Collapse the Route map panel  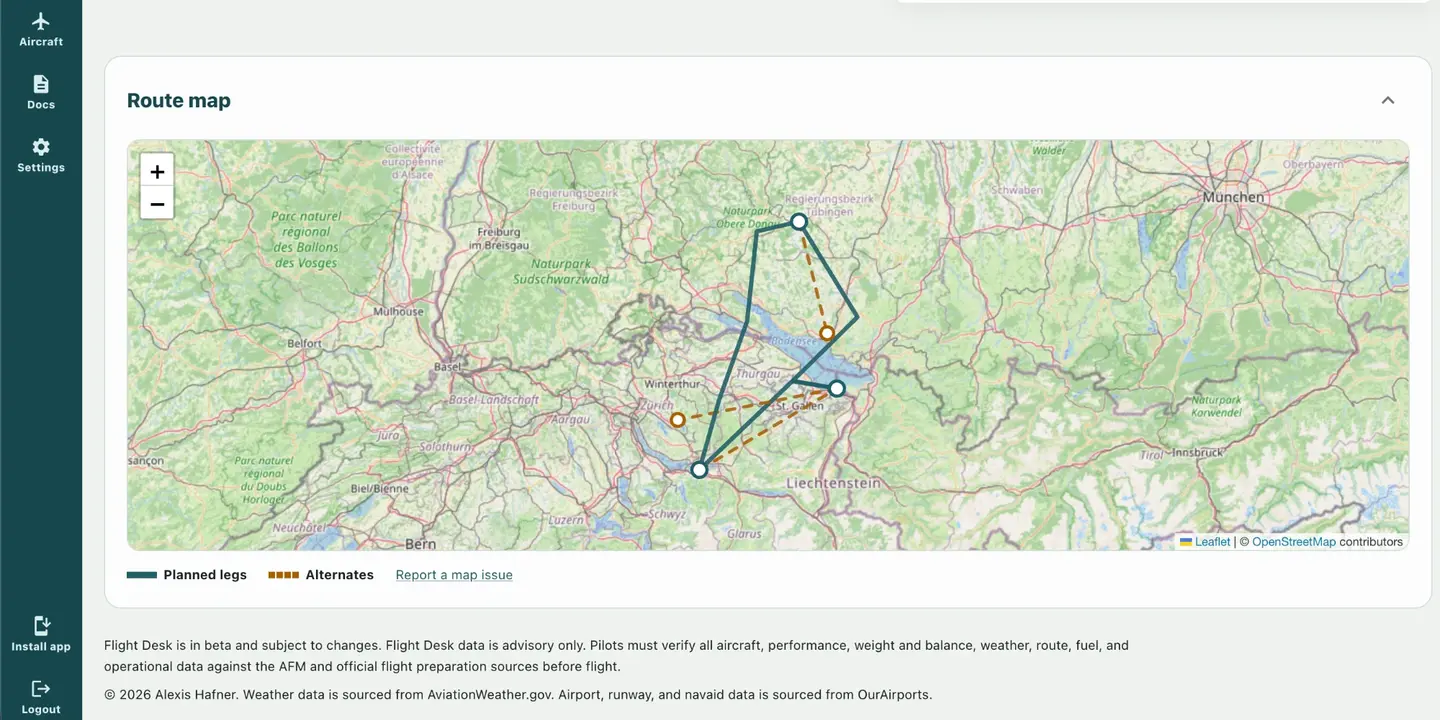(x=1387, y=100)
